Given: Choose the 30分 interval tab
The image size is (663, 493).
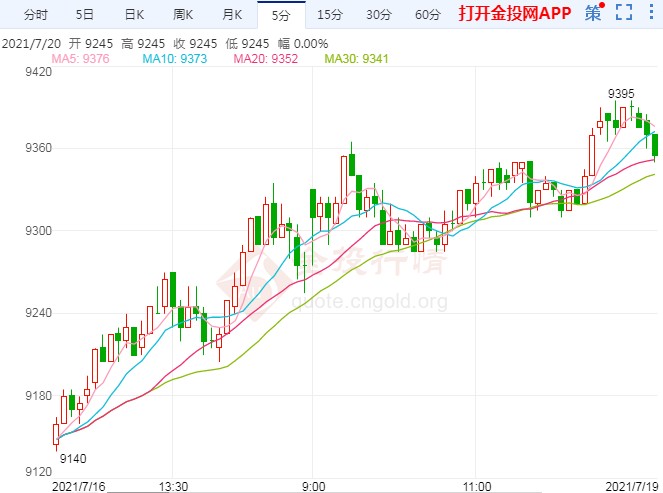Looking at the screenshot, I should [x=379, y=14].
